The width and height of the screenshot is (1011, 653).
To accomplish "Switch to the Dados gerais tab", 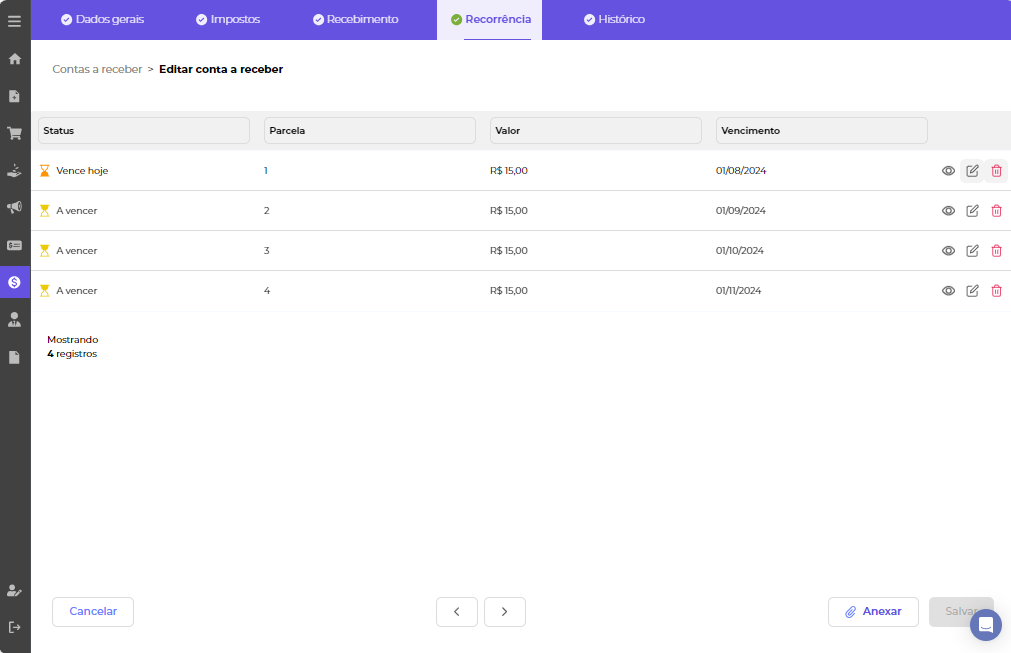I will pos(102,20).
